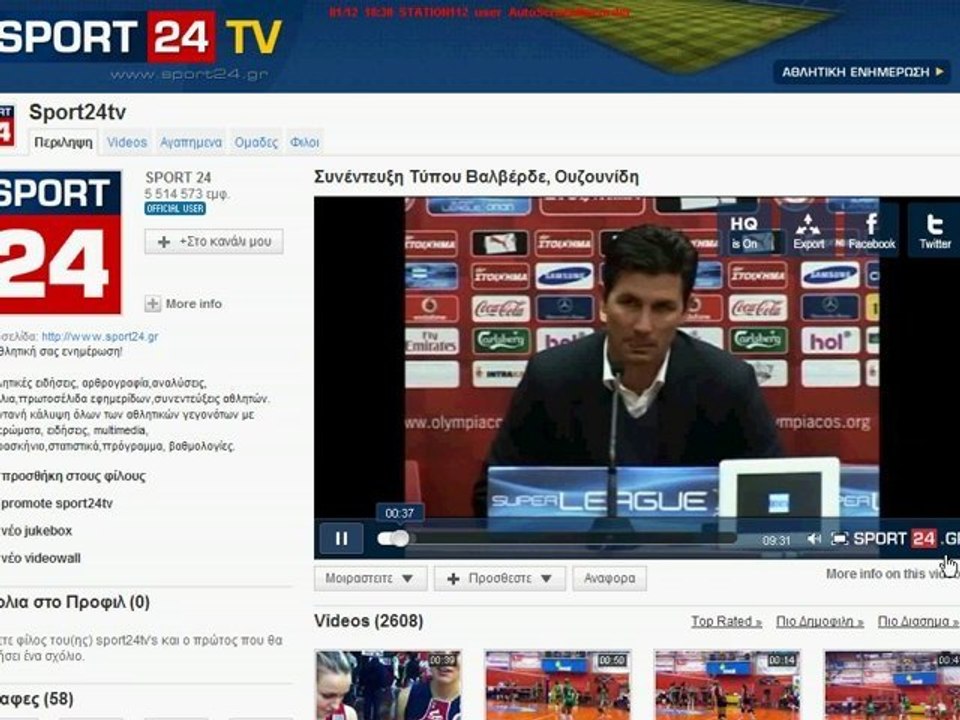
Task: Click the video progress slider handle
Action: point(399,538)
